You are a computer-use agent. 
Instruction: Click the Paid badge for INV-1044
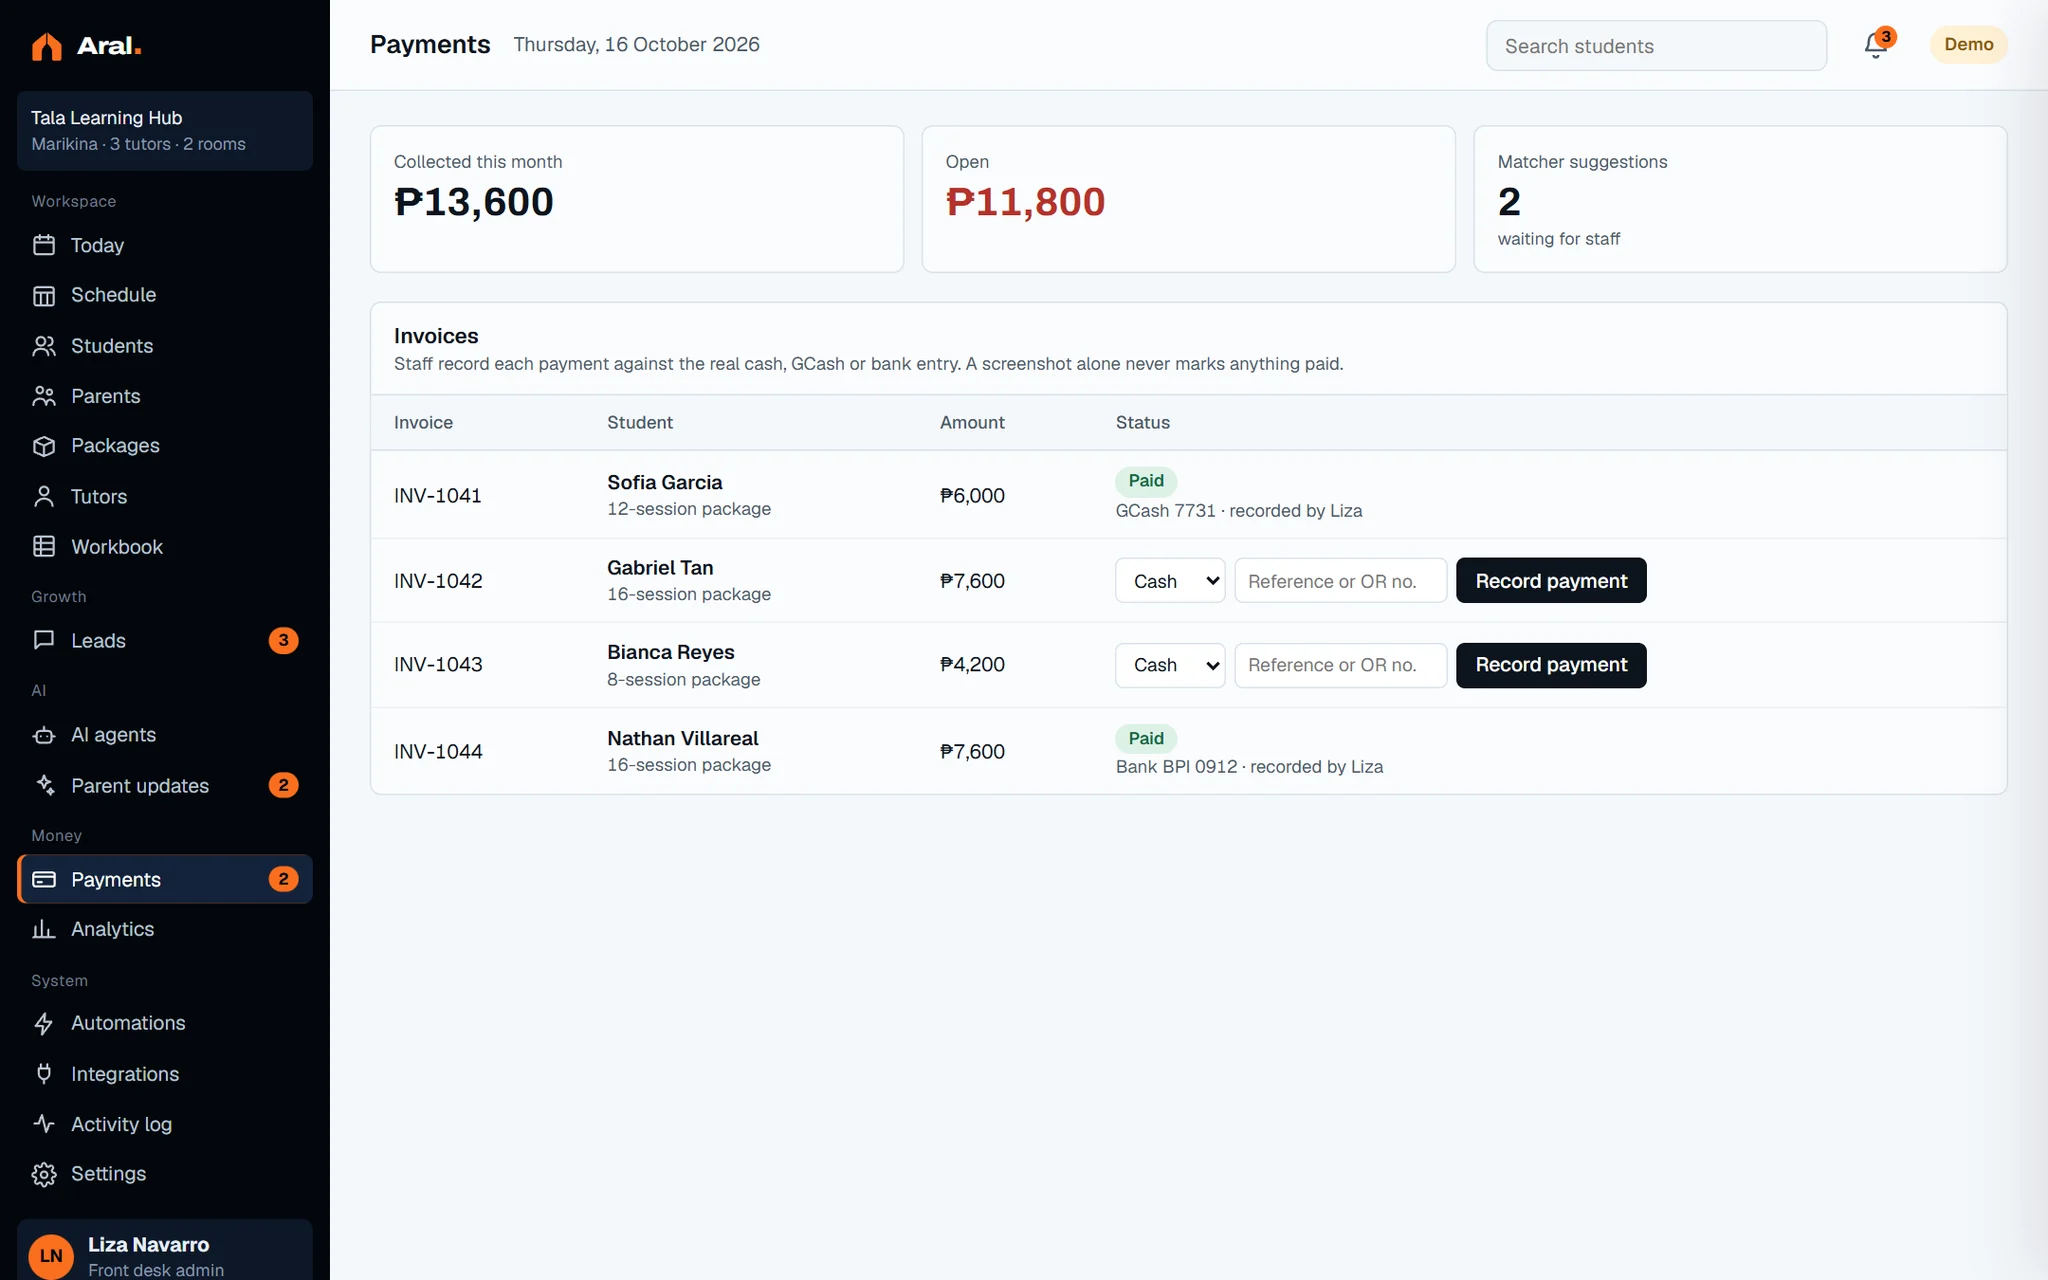pyautogui.click(x=1146, y=738)
